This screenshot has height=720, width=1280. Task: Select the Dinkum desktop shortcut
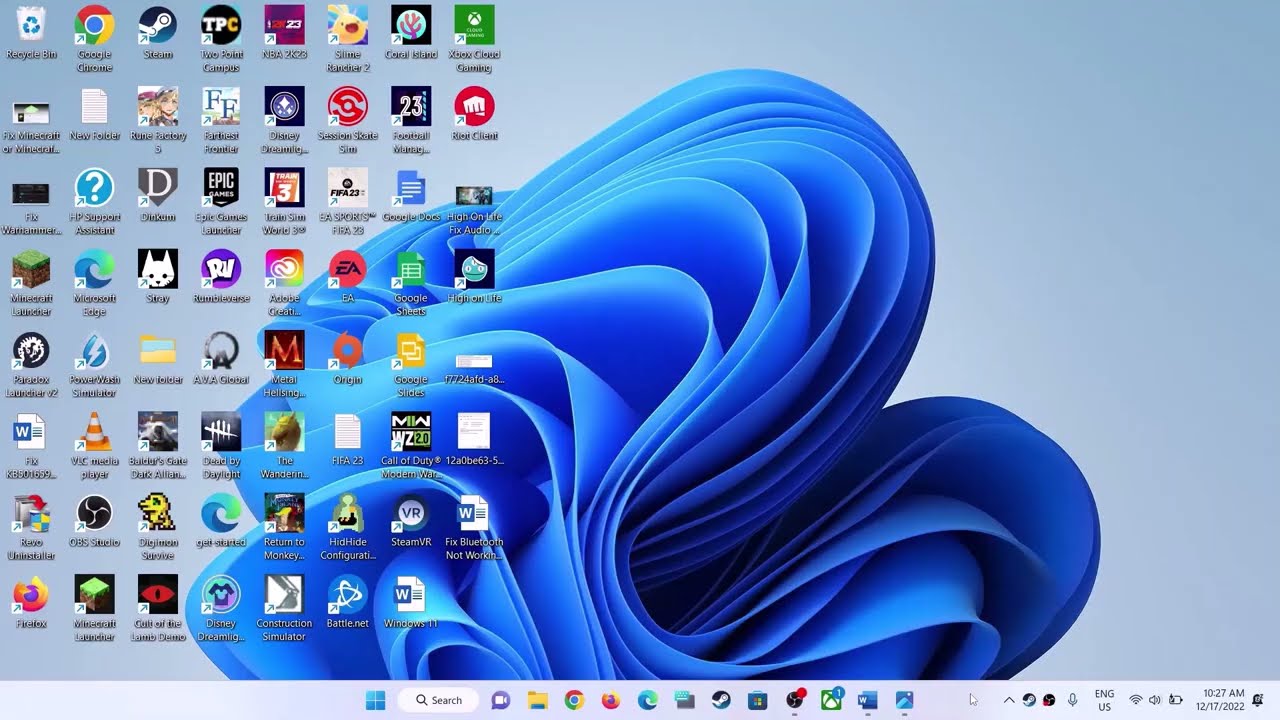pos(158,196)
